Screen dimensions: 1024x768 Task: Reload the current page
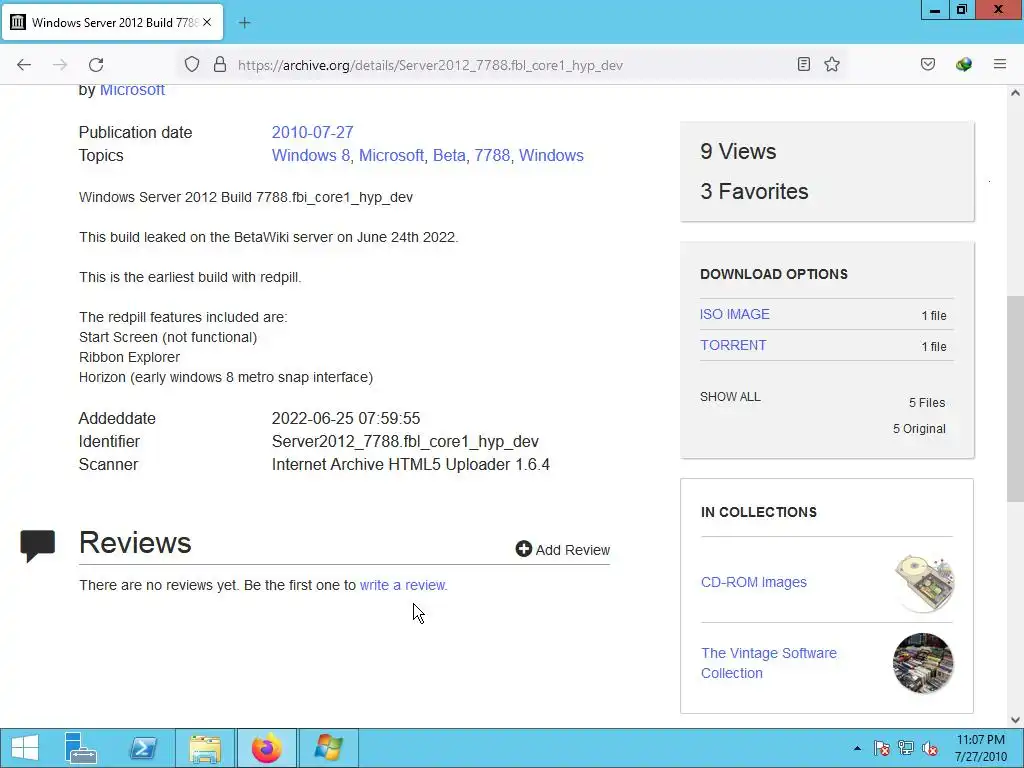(x=96, y=65)
